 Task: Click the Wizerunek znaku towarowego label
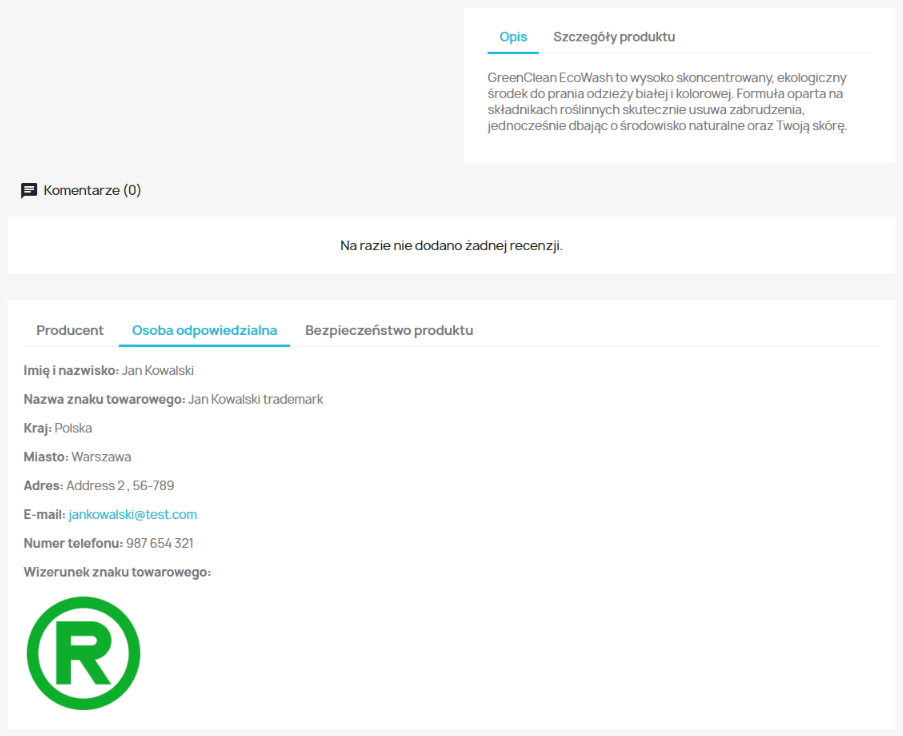click(x=117, y=572)
